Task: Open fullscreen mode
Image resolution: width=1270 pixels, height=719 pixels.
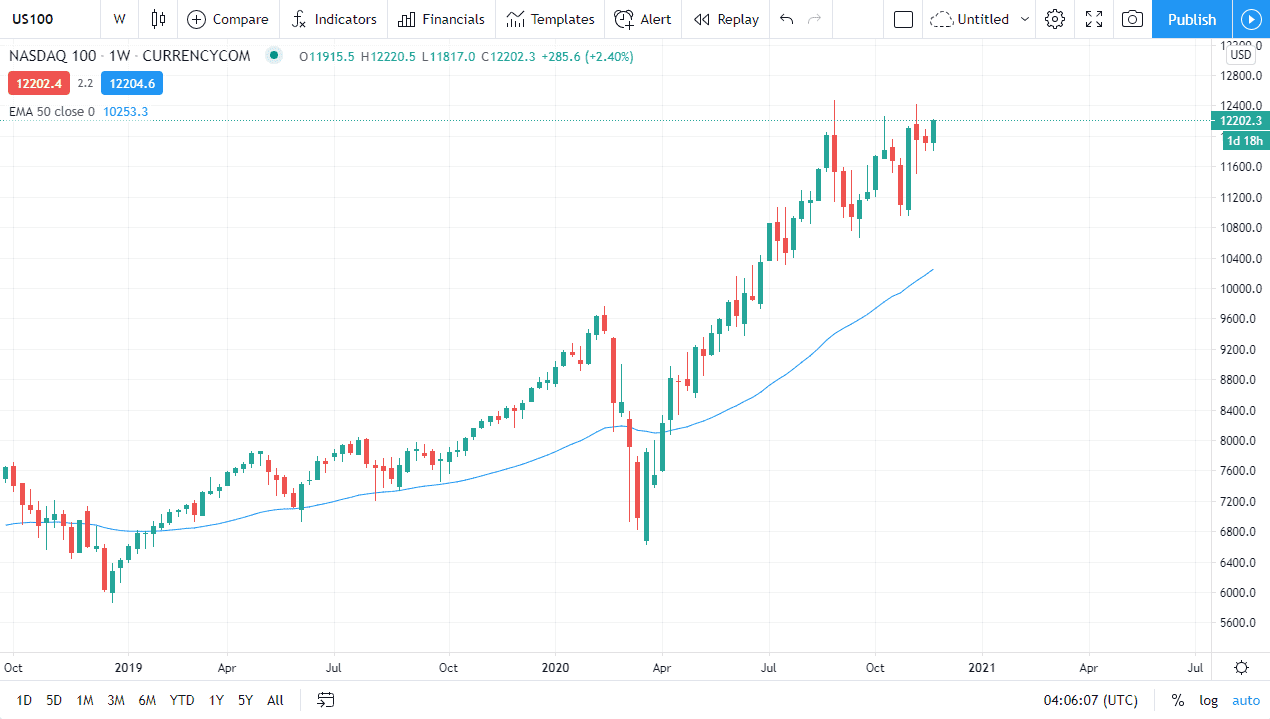Action: [1093, 19]
